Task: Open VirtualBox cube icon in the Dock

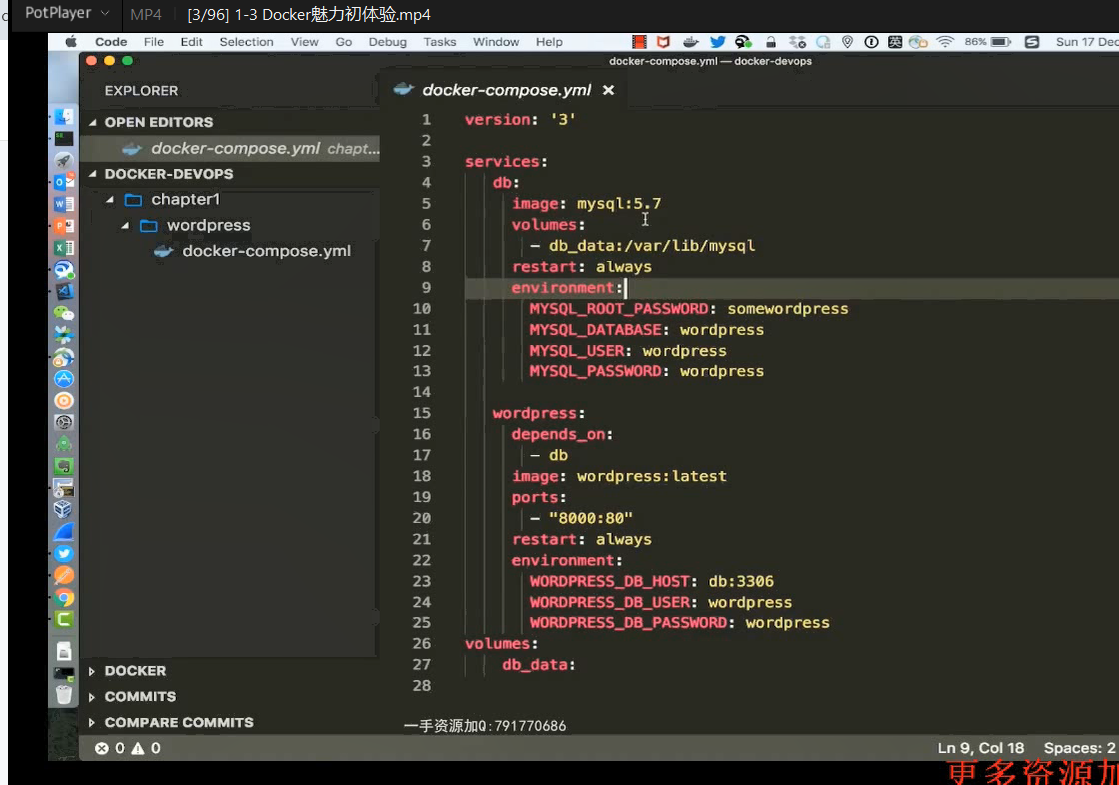Action: tap(64, 510)
